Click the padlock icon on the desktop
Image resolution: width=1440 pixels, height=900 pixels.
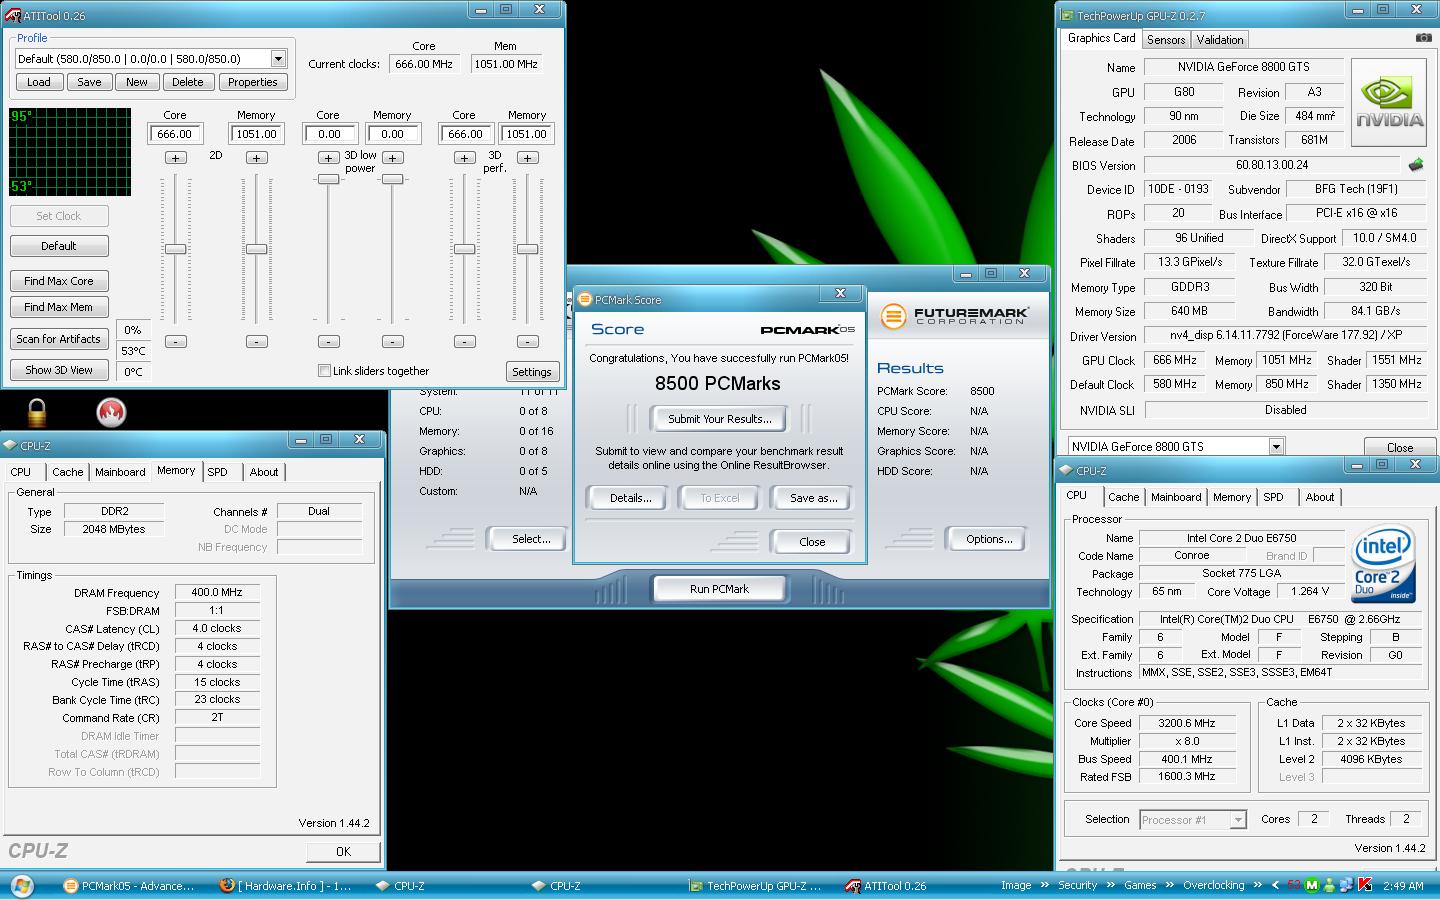pos(37,411)
